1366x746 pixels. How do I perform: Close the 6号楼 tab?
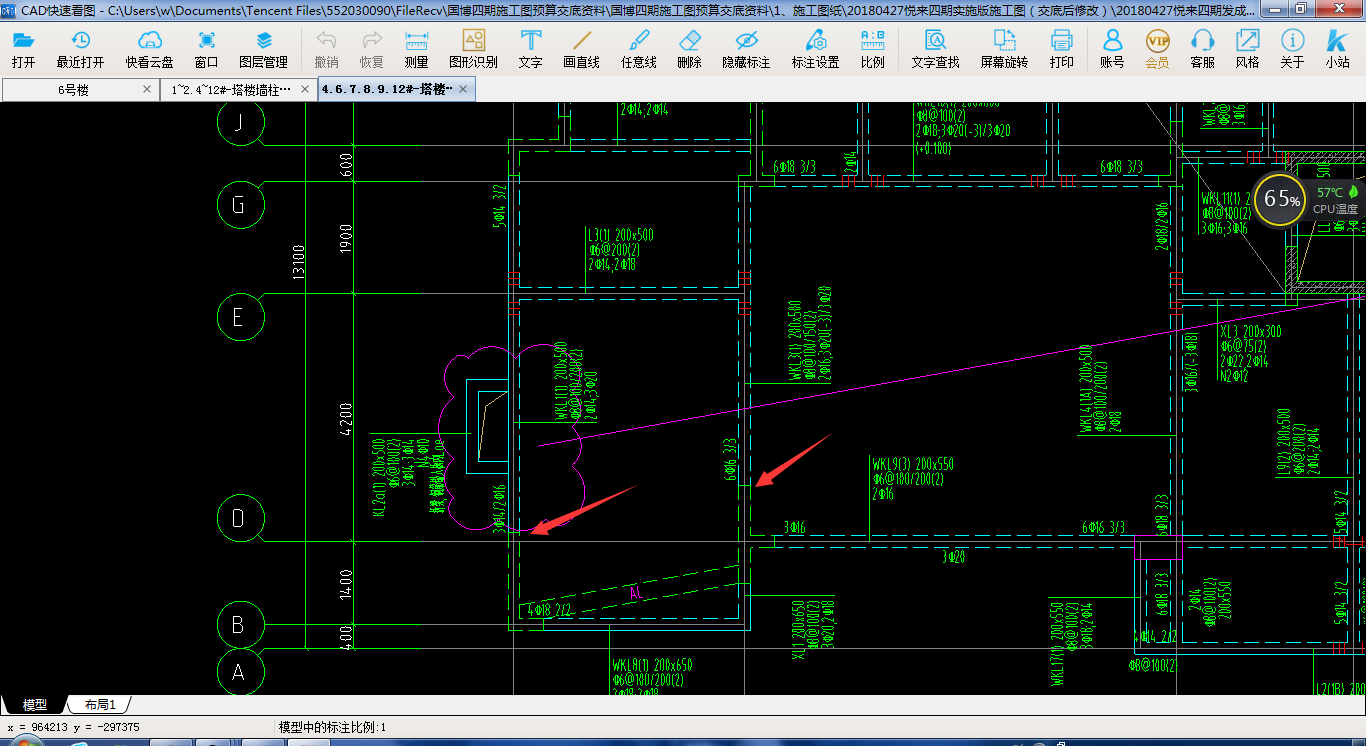pyautogui.click(x=147, y=89)
